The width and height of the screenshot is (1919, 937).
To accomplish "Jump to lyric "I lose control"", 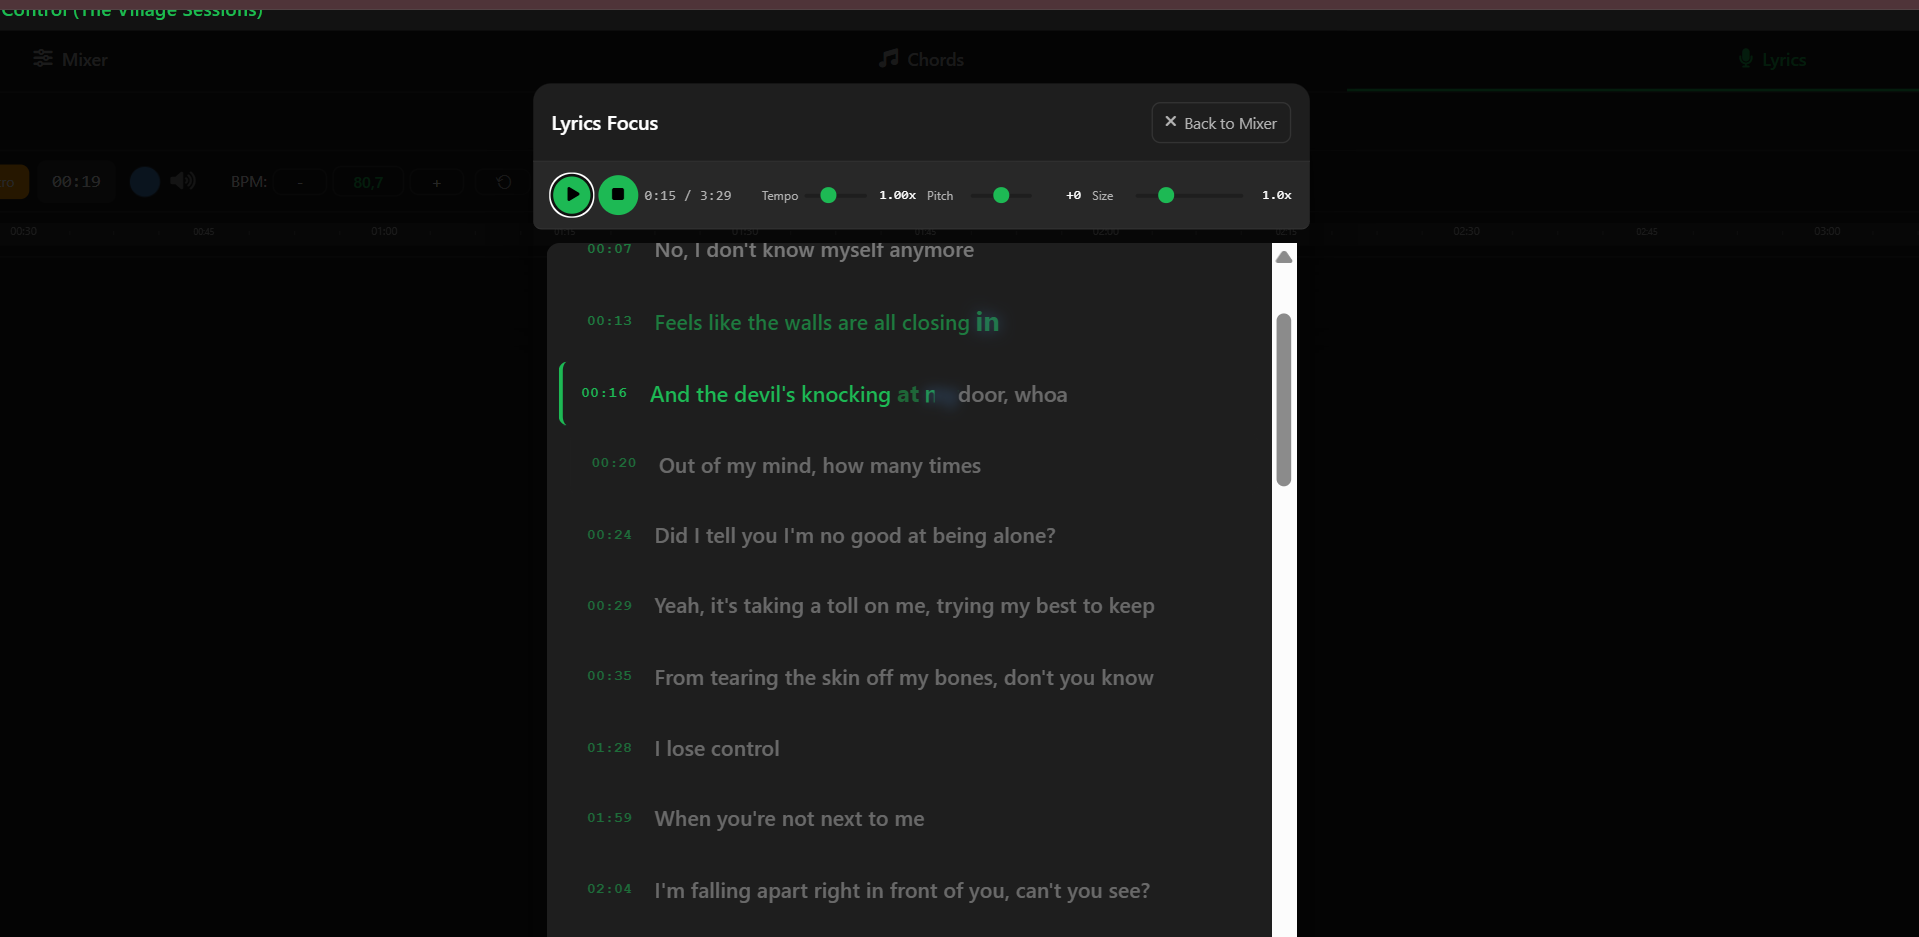I will (717, 749).
